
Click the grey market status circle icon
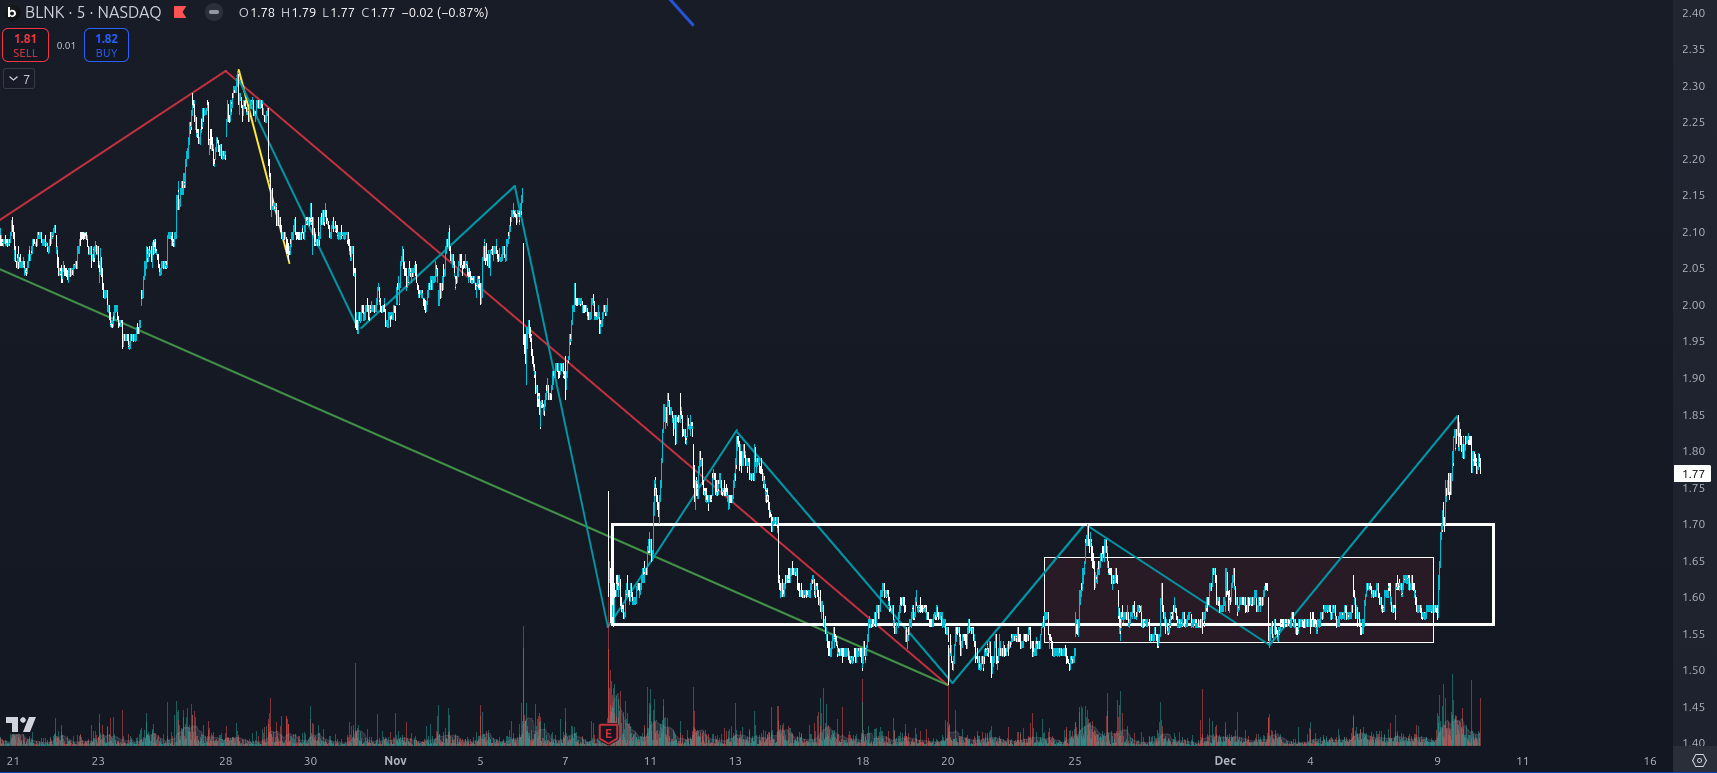214,13
